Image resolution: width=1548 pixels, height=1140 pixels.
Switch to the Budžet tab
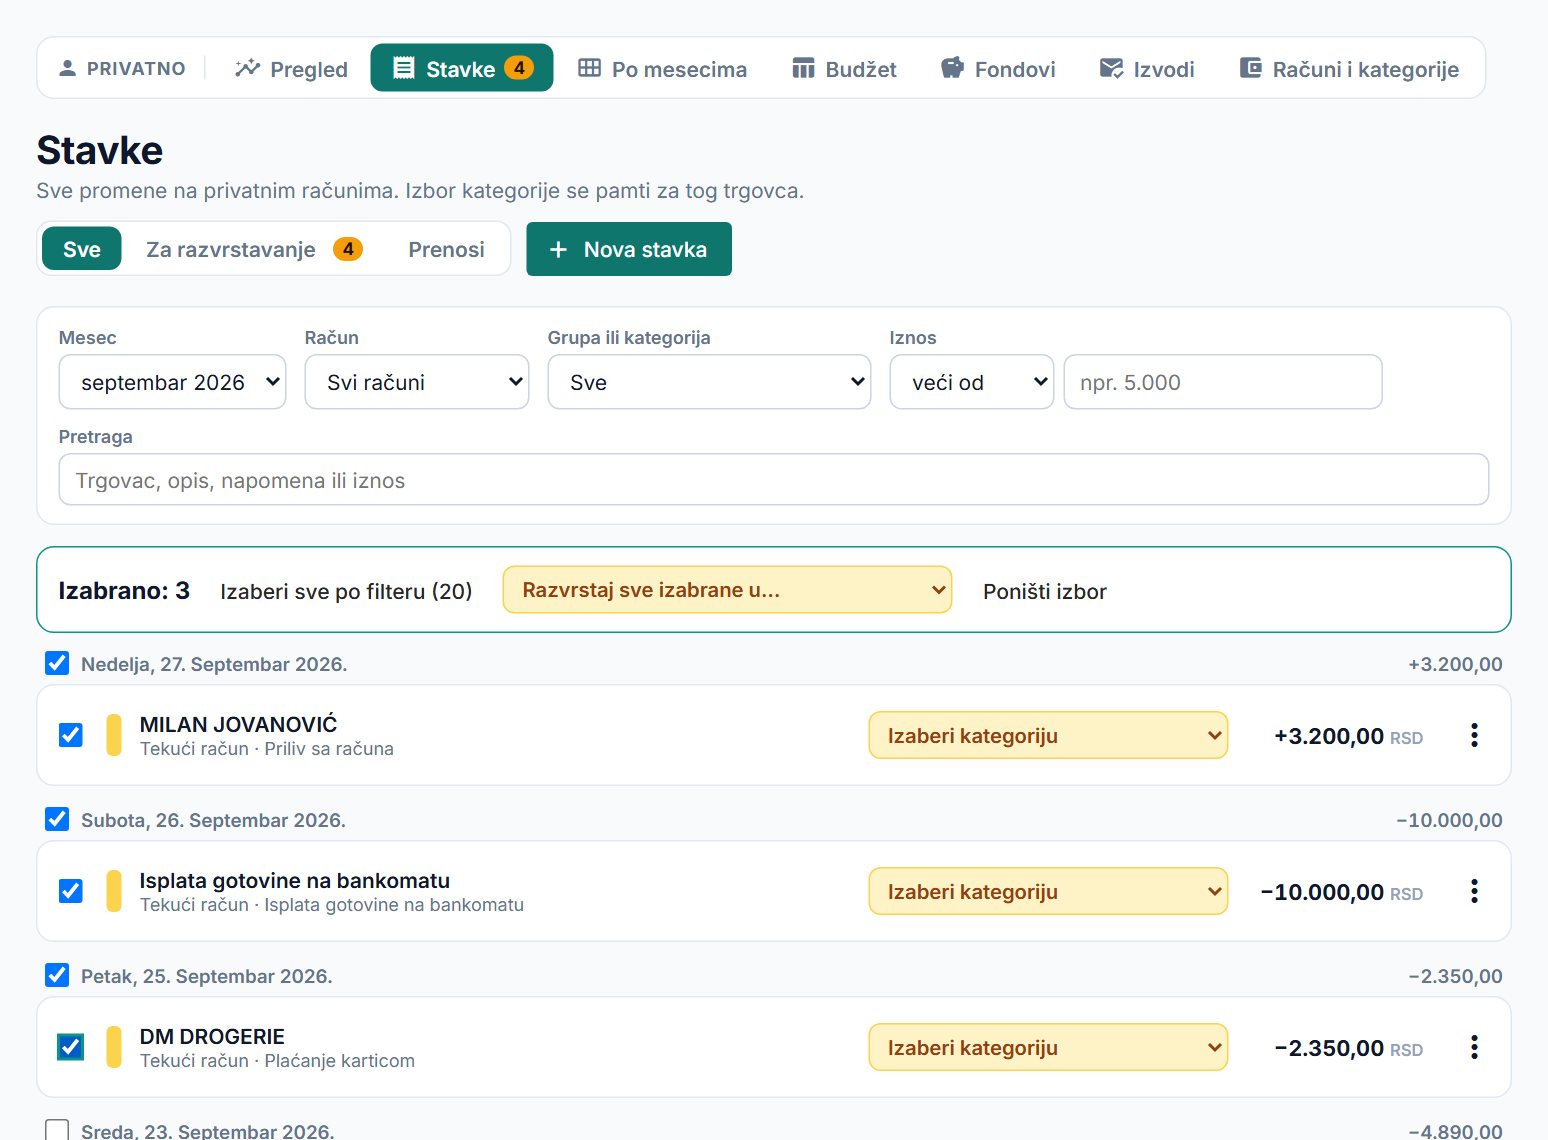tap(844, 68)
